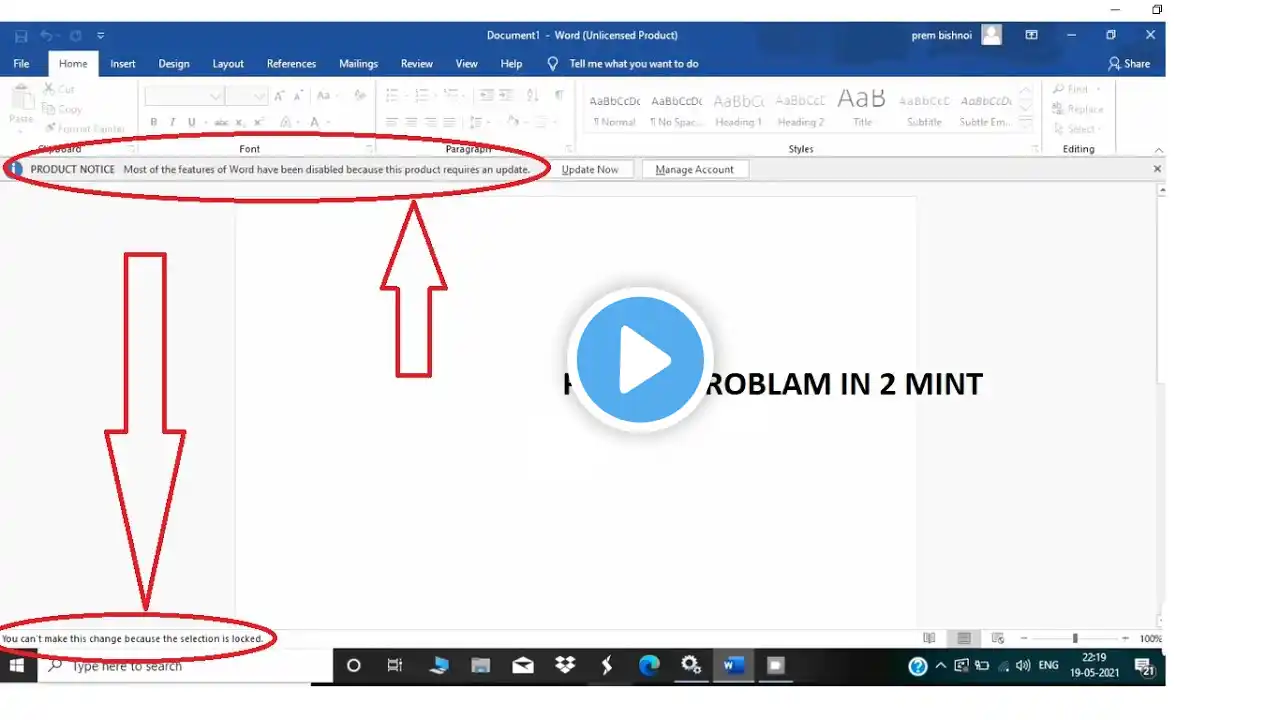The height and width of the screenshot is (720, 1280).
Task: Click the Cut scissors icon
Action: pos(48,89)
